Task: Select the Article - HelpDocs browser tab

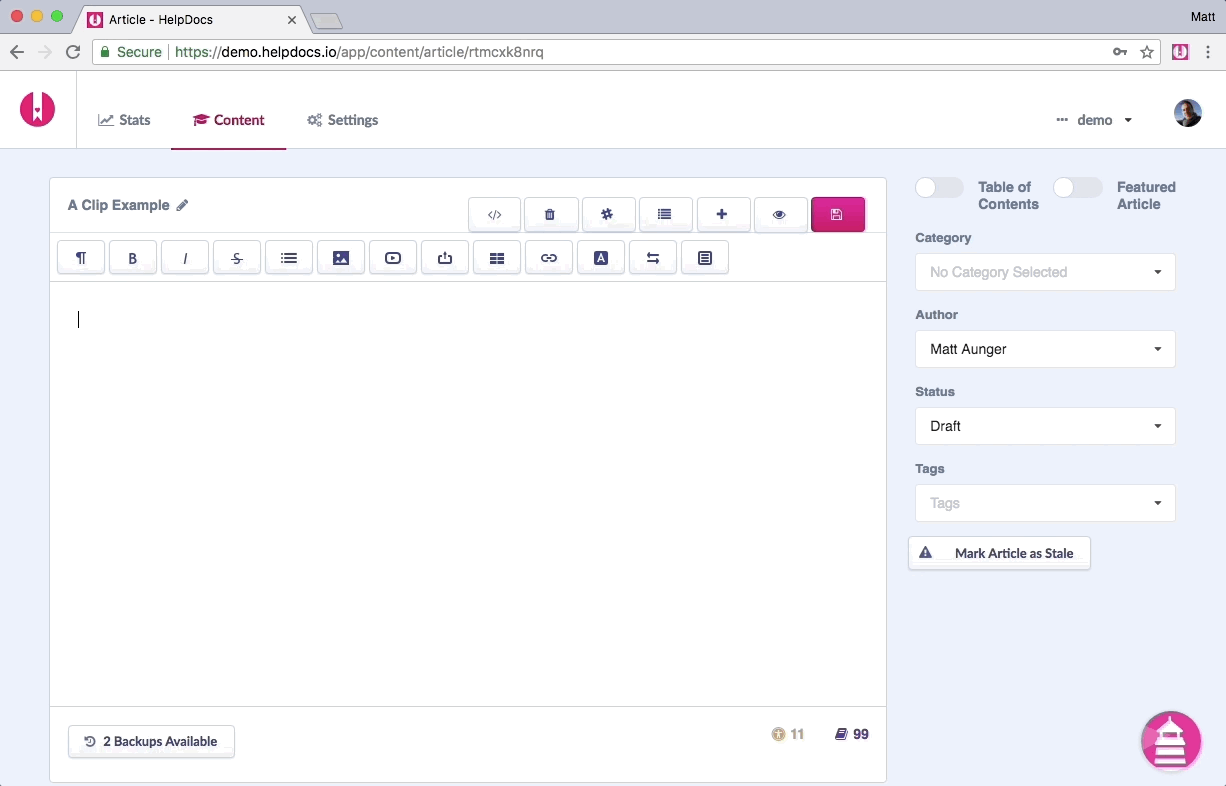Action: point(190,19)
